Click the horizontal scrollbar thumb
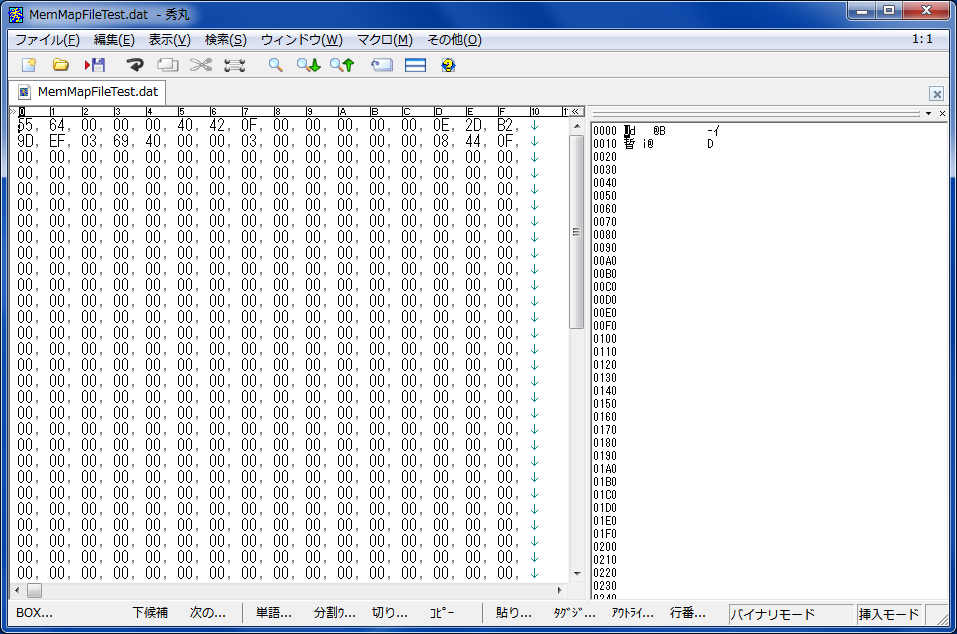Image resolution: width=957 pixels, height=634 pixels. [34, 590]
